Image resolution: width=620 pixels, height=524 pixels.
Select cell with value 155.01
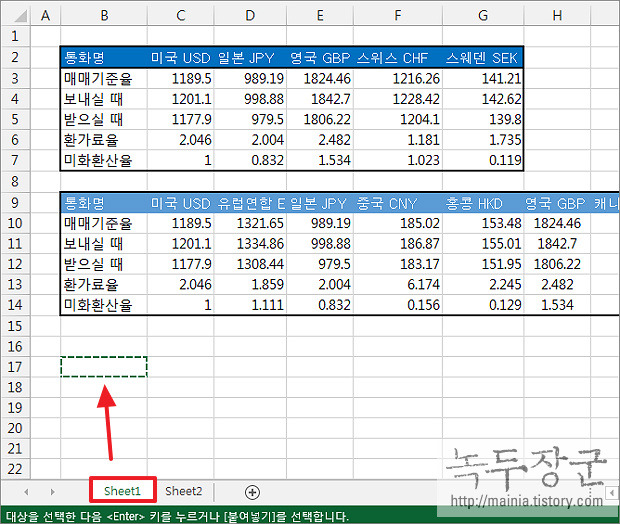click(483, 244)
